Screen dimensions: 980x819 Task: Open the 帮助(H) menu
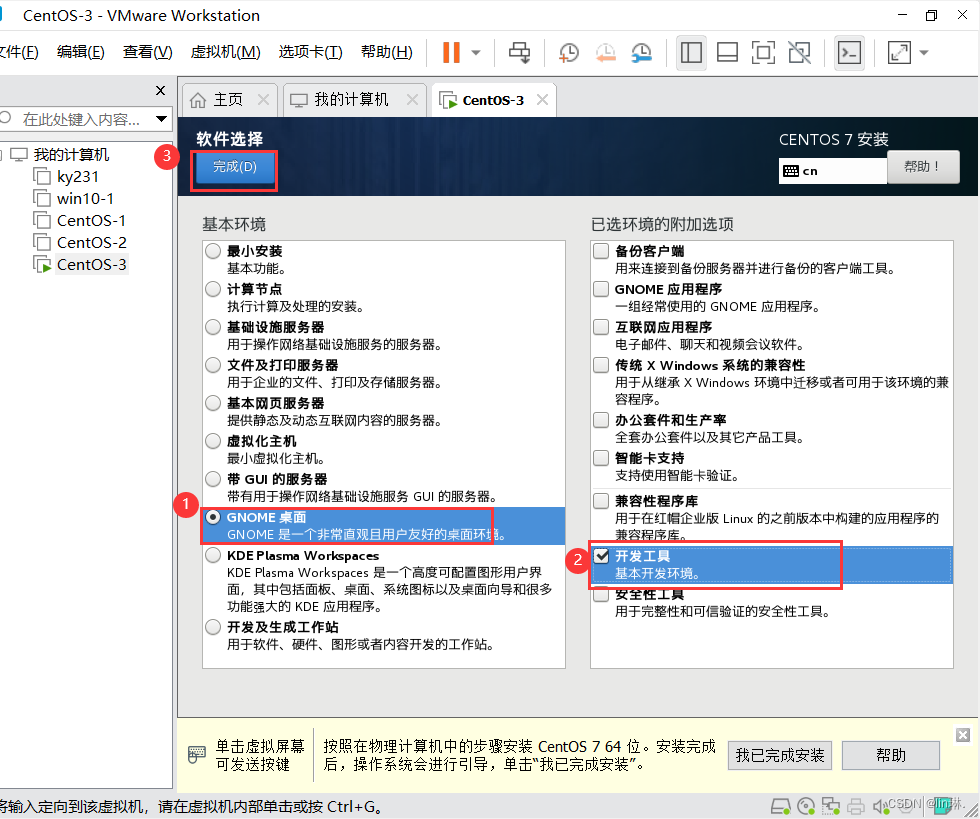386,52
